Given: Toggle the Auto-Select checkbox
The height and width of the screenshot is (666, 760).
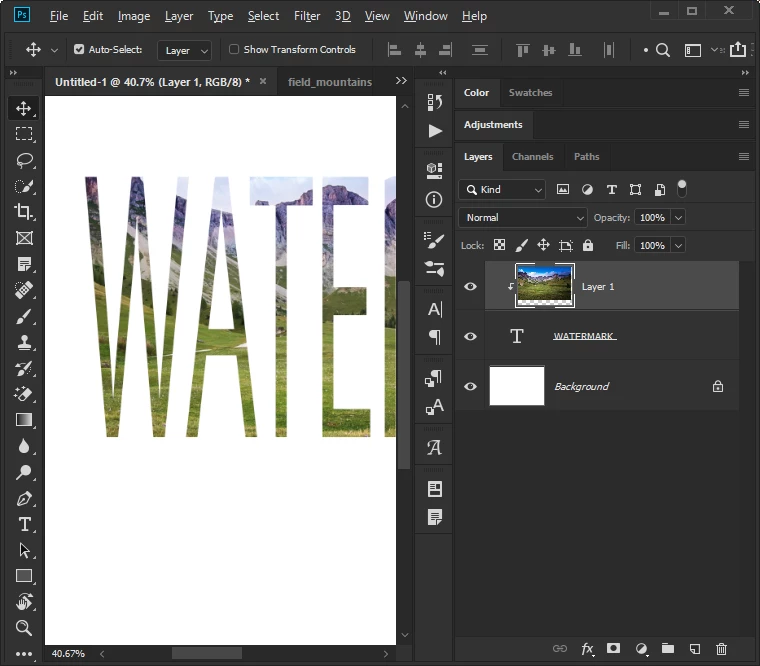Looking at the screenshot, I should (79, 49).
